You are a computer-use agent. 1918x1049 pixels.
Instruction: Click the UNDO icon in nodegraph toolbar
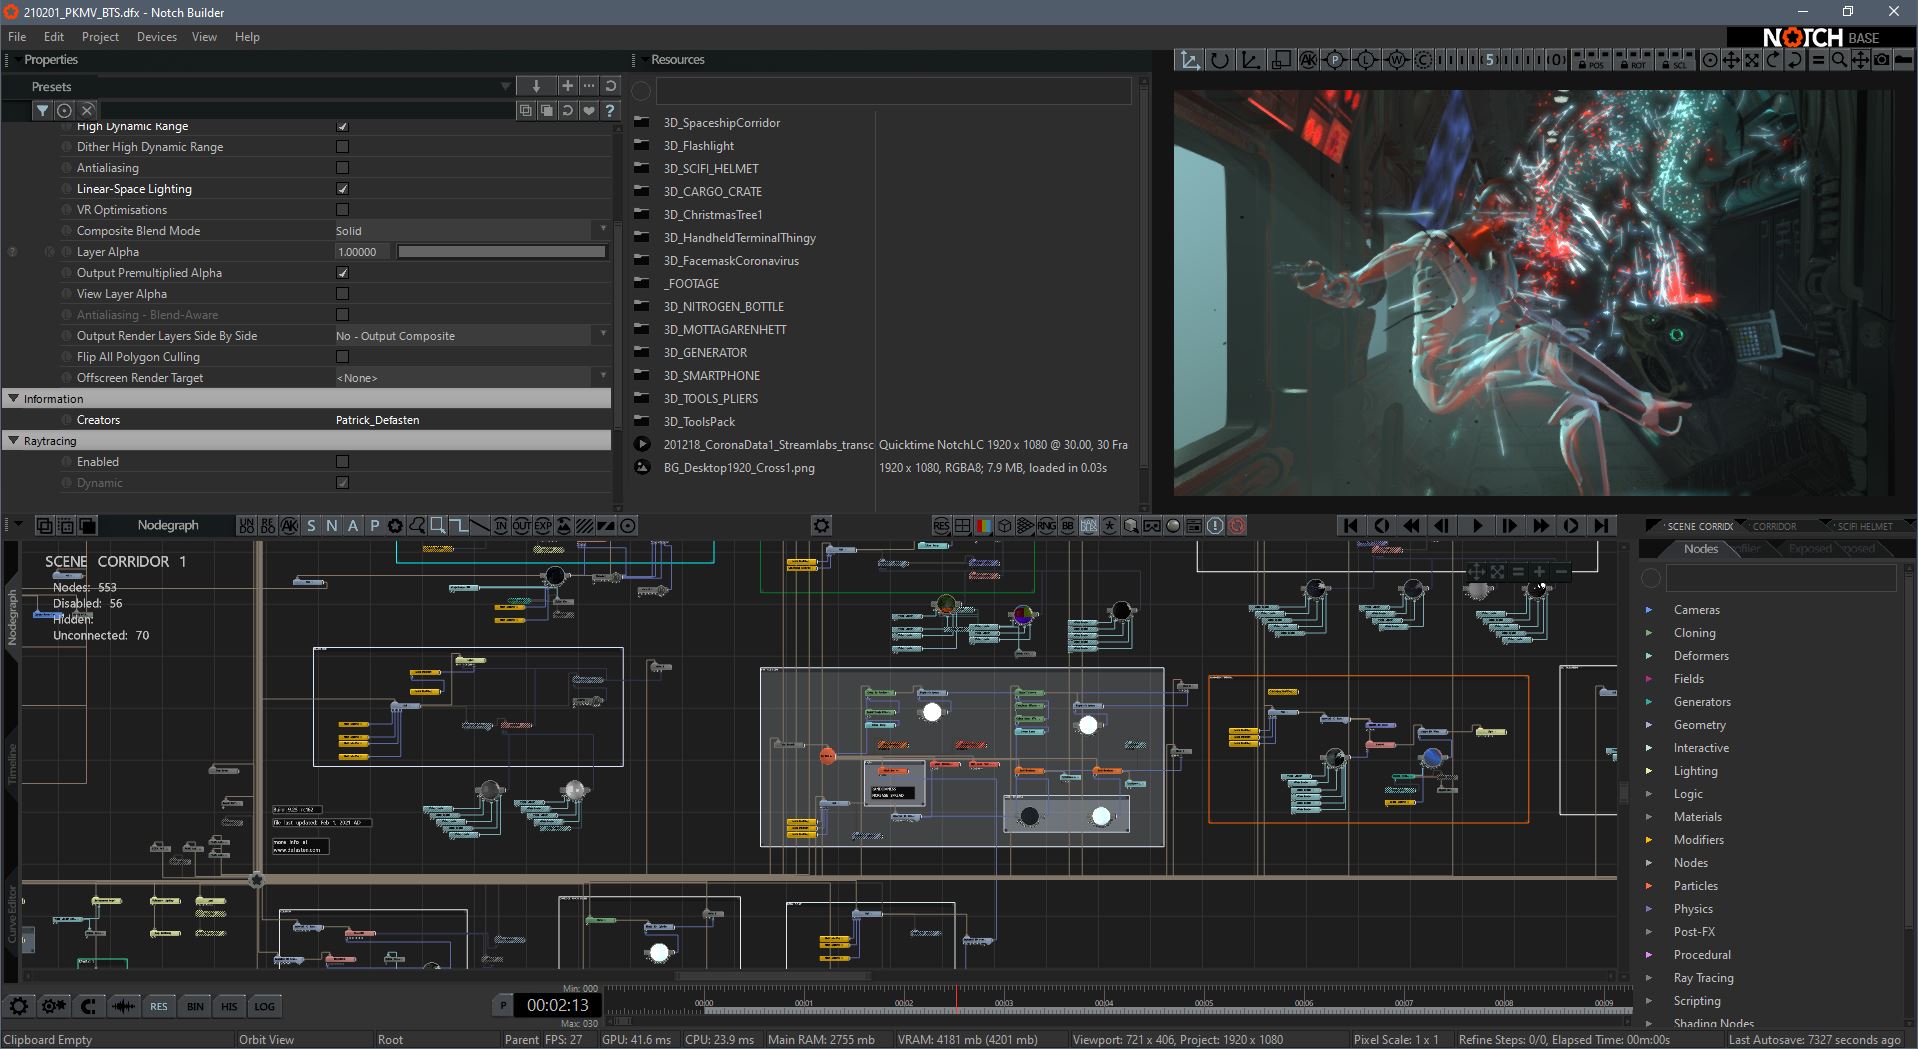(246, 526)
